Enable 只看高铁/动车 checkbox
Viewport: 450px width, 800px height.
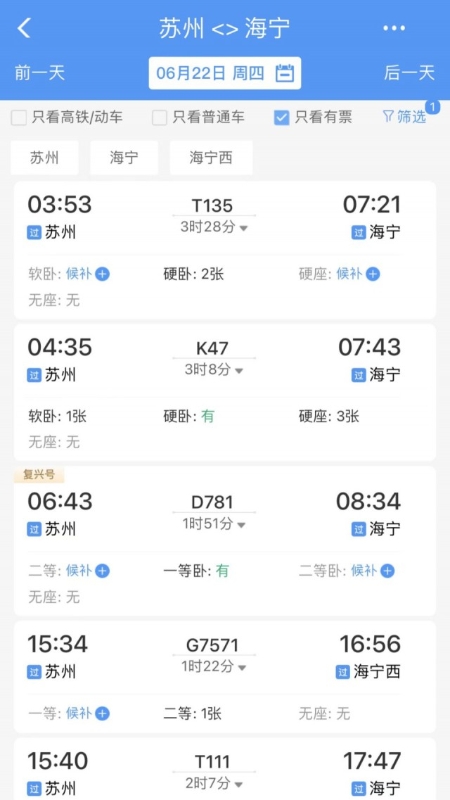click(19, 118)
